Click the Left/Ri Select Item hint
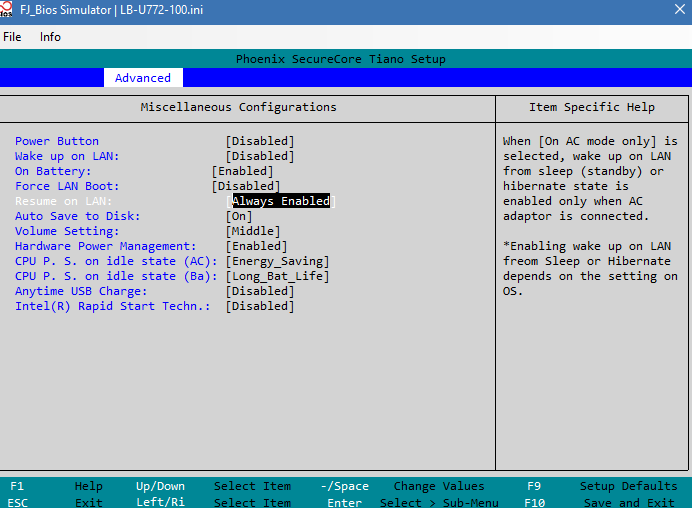The image size is (692, 508). (214, 503)
